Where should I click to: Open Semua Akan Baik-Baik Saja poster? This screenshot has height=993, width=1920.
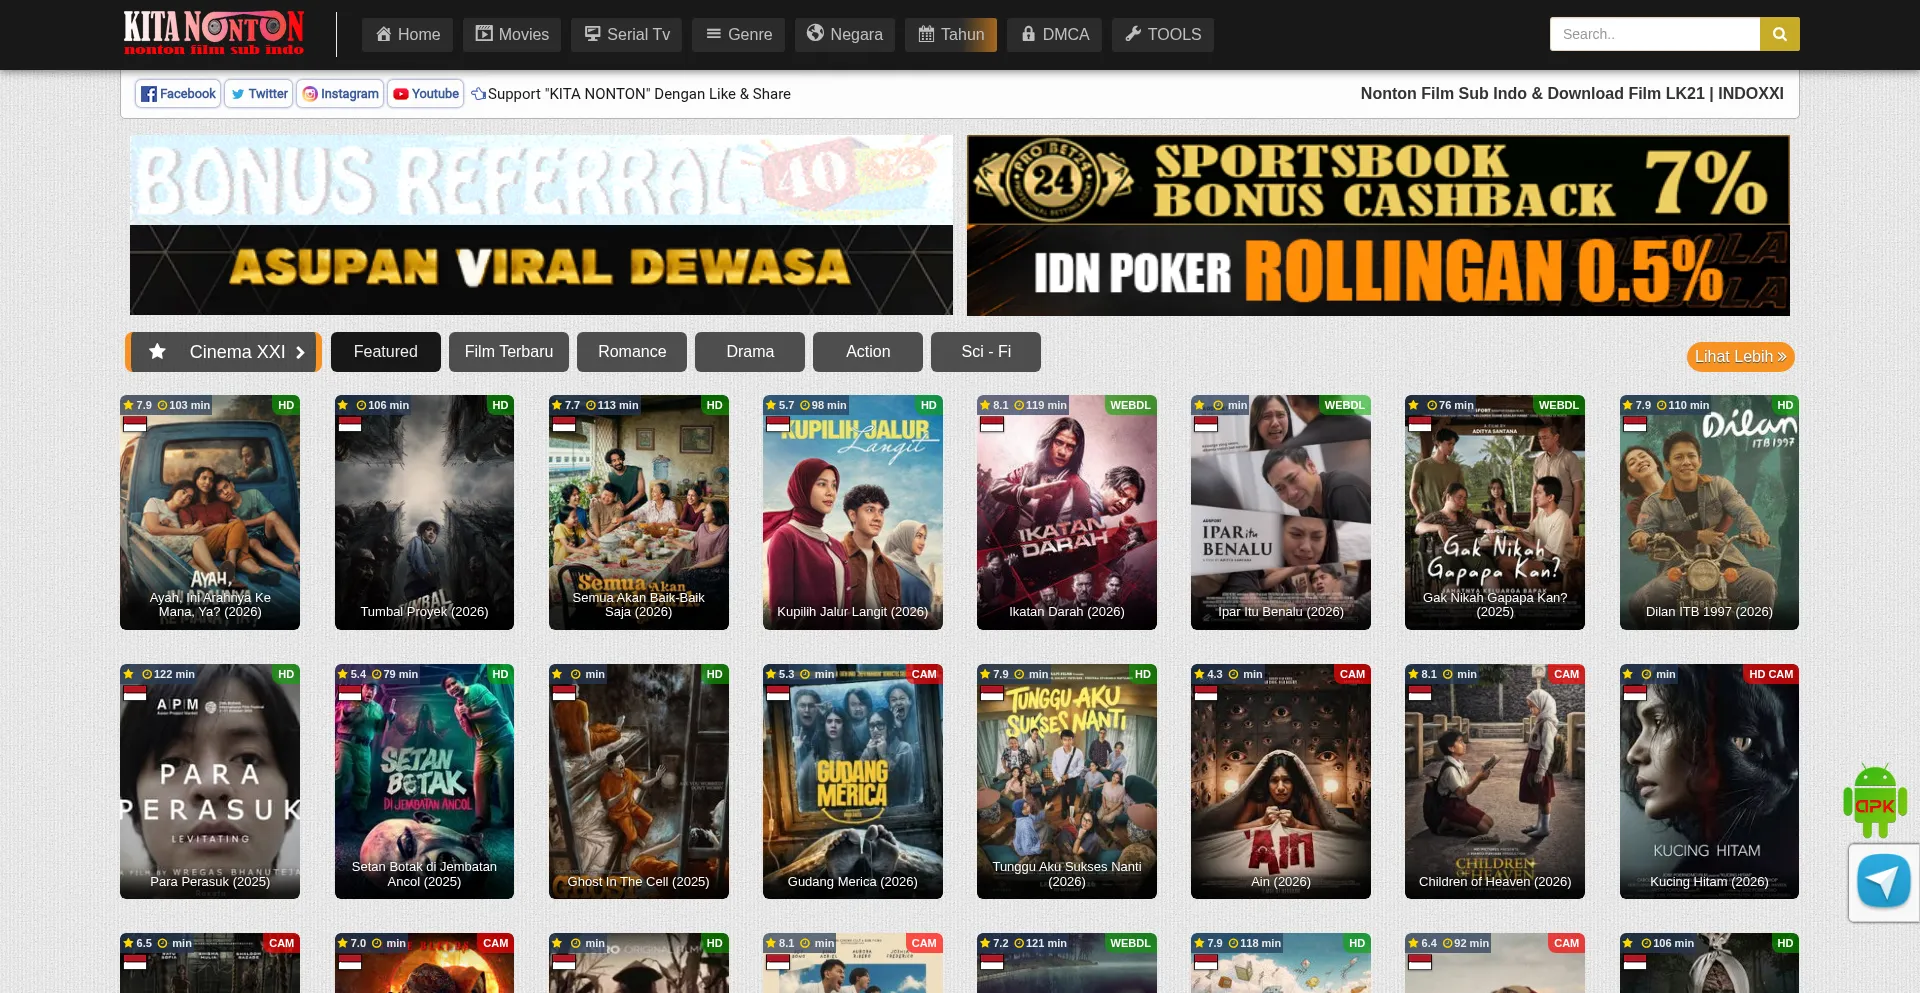coord(639,512)
